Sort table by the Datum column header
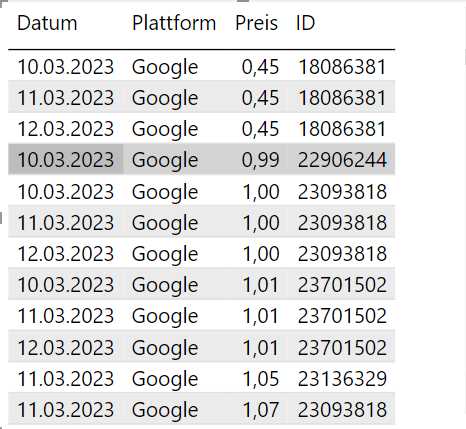This screenshot has height=429, width=466. pos(47,23)
